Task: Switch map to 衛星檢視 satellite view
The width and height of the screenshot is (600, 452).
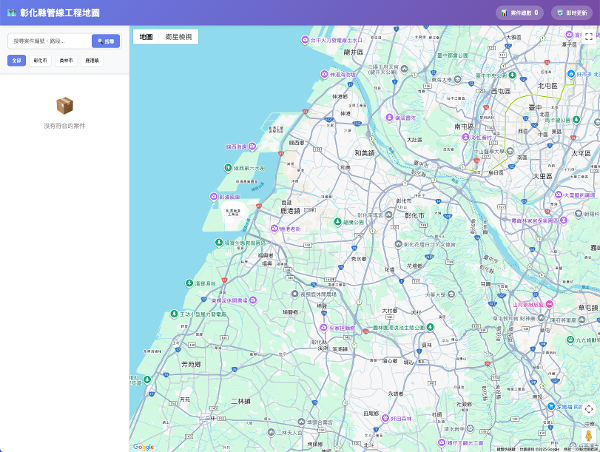Action: pyautogui.click(x=178, y=36)
